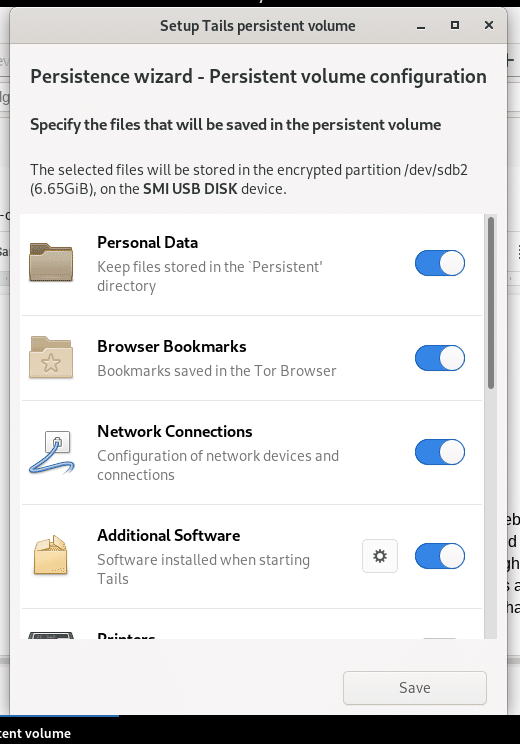Screen dimensions: 520x744
Task: Minimize the Setup Tails persistent volume window
Action: click(x=420, y=26)
